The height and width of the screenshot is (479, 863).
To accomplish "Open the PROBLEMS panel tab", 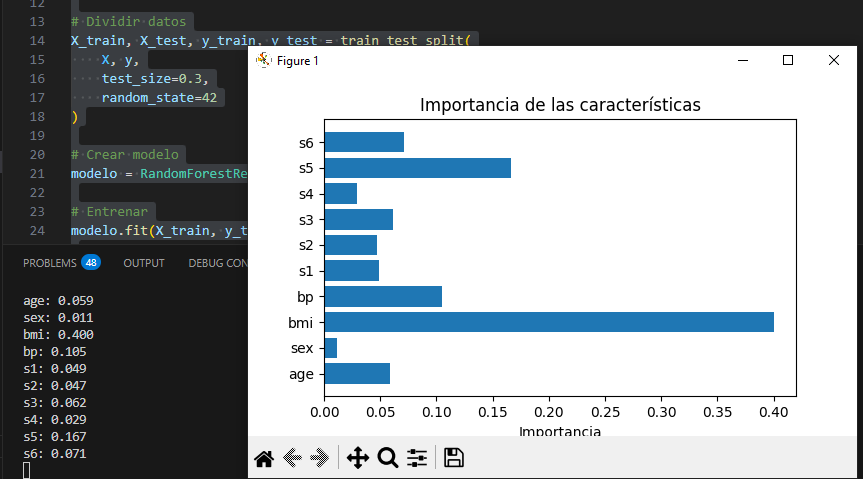I will pyautogui.click(x=50, y=263).
